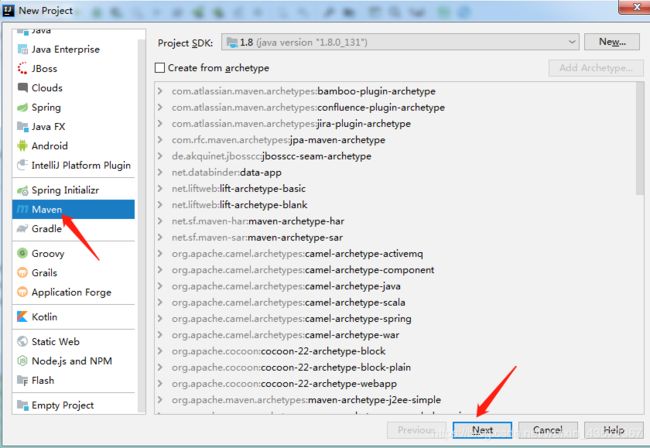Click the Kotlin icon
The height and width of the screenshot is (448, 650).
[22, 317]
